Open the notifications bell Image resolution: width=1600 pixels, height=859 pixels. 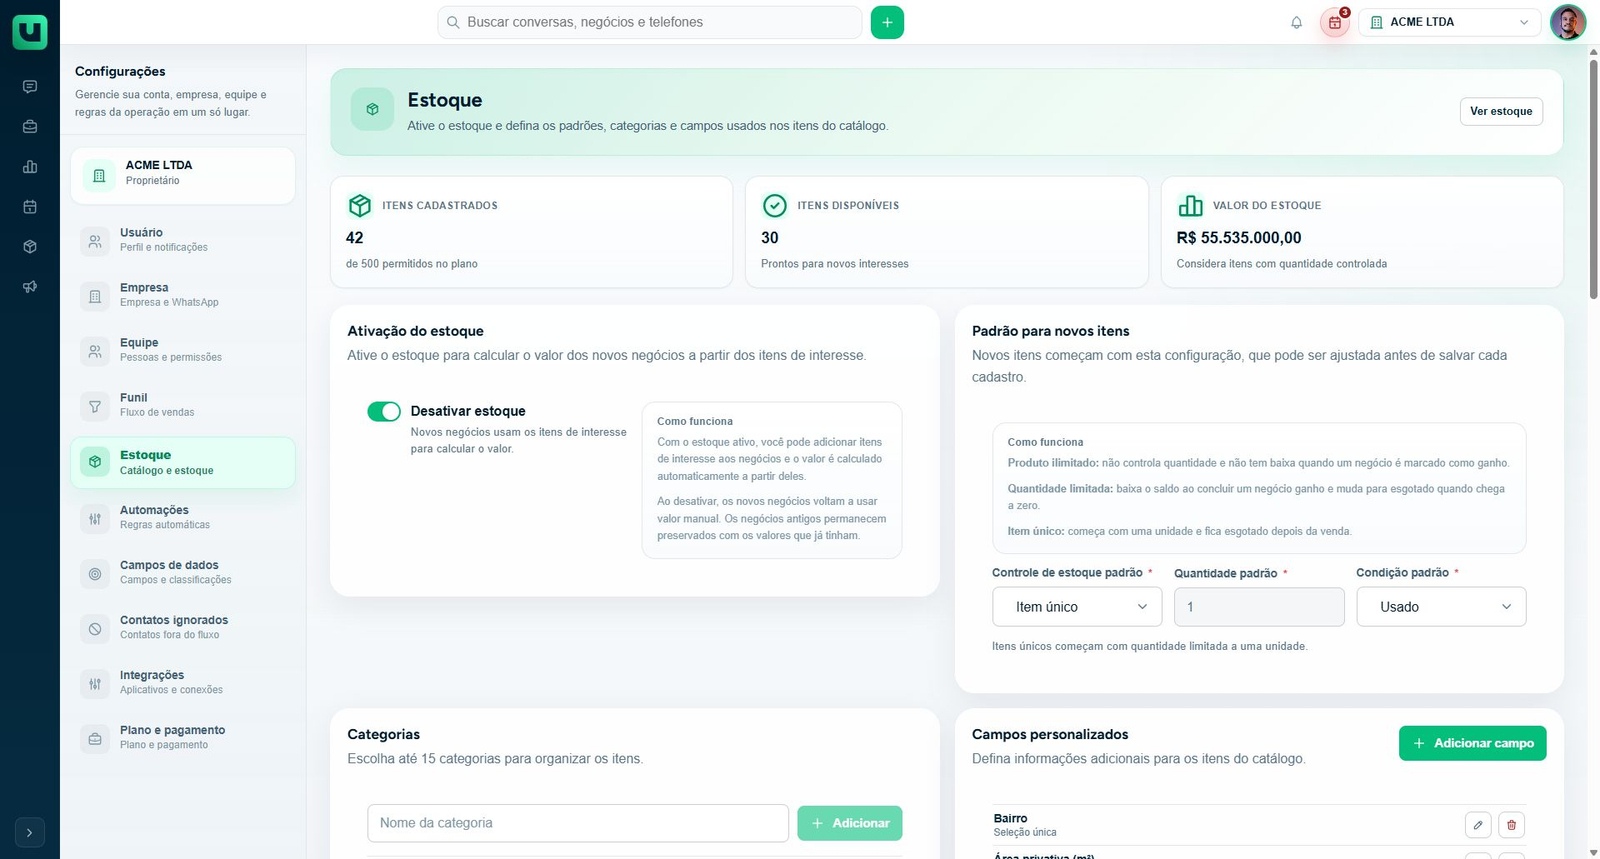click(x=1296, y=22)
